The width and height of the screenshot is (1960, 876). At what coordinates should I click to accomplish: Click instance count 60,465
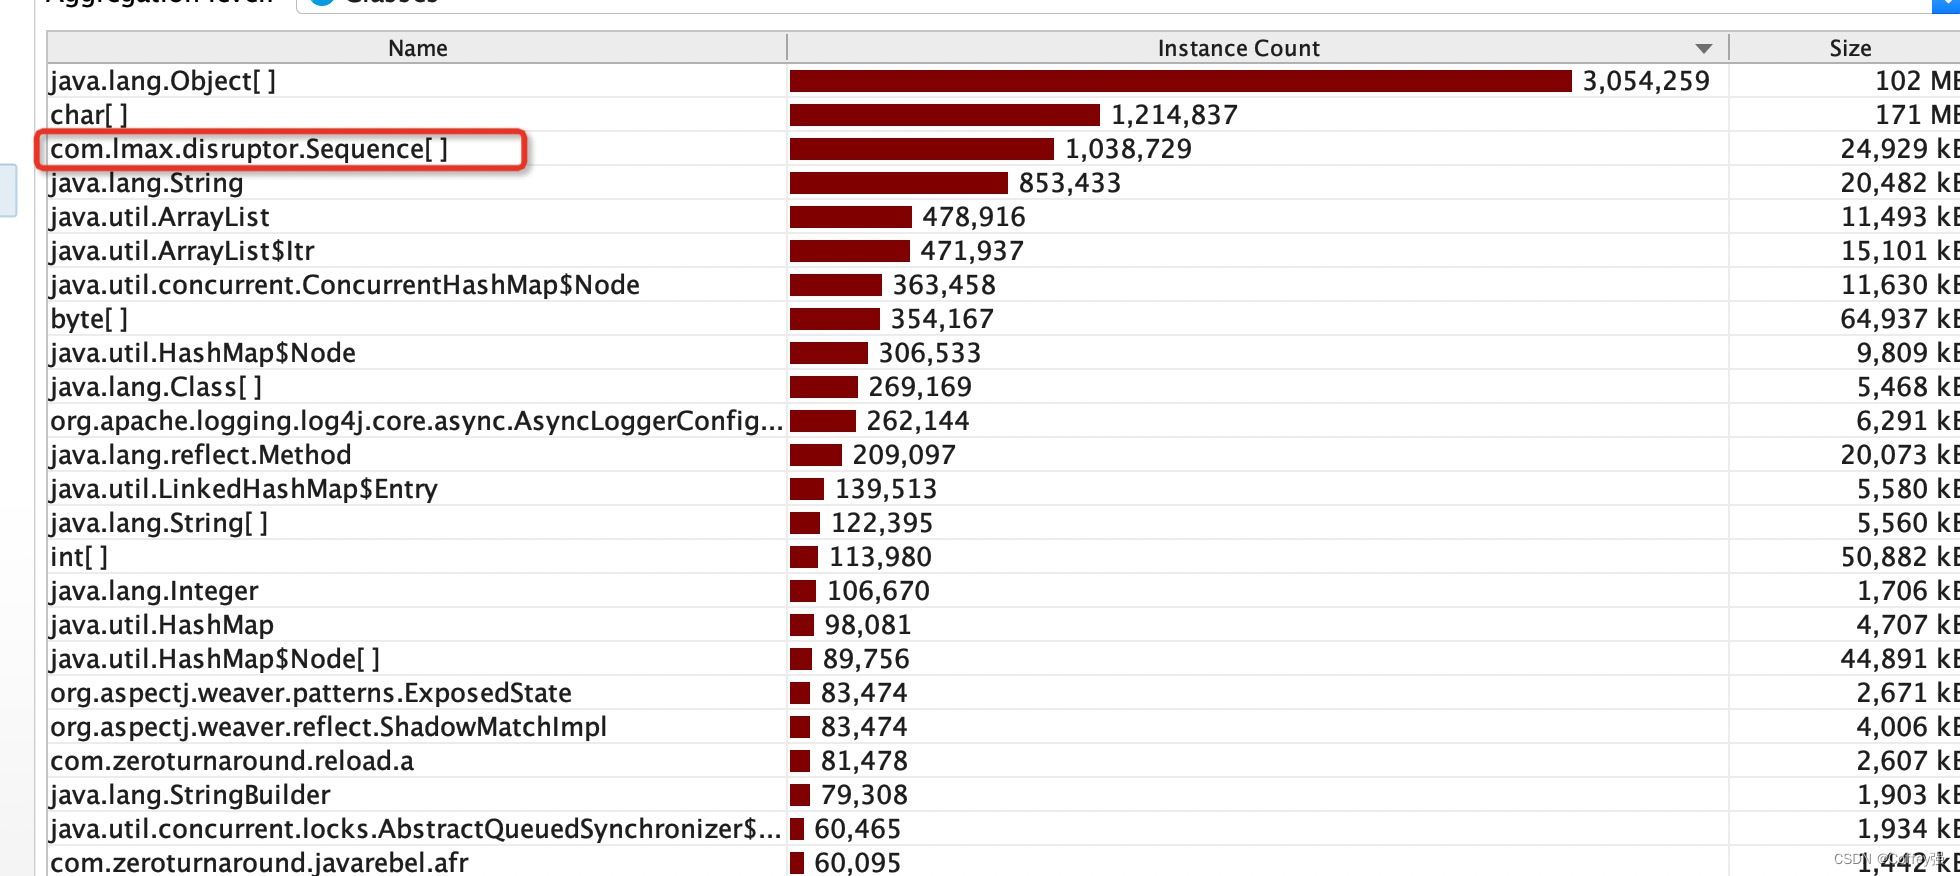tap(858, 829)
